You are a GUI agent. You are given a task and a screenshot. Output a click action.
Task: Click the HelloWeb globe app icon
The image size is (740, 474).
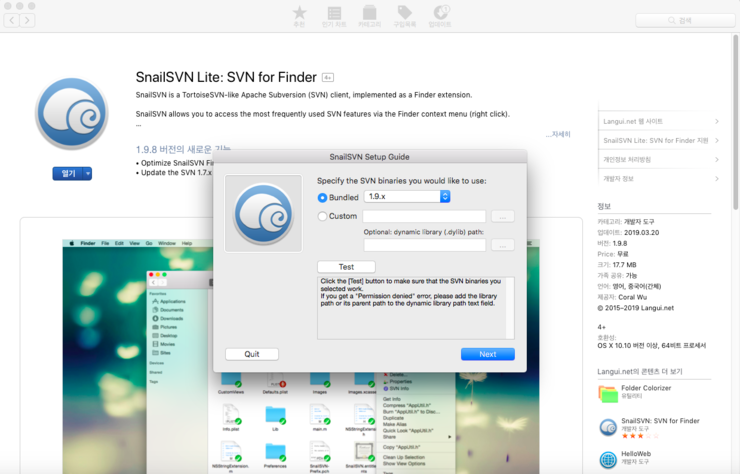608,459
